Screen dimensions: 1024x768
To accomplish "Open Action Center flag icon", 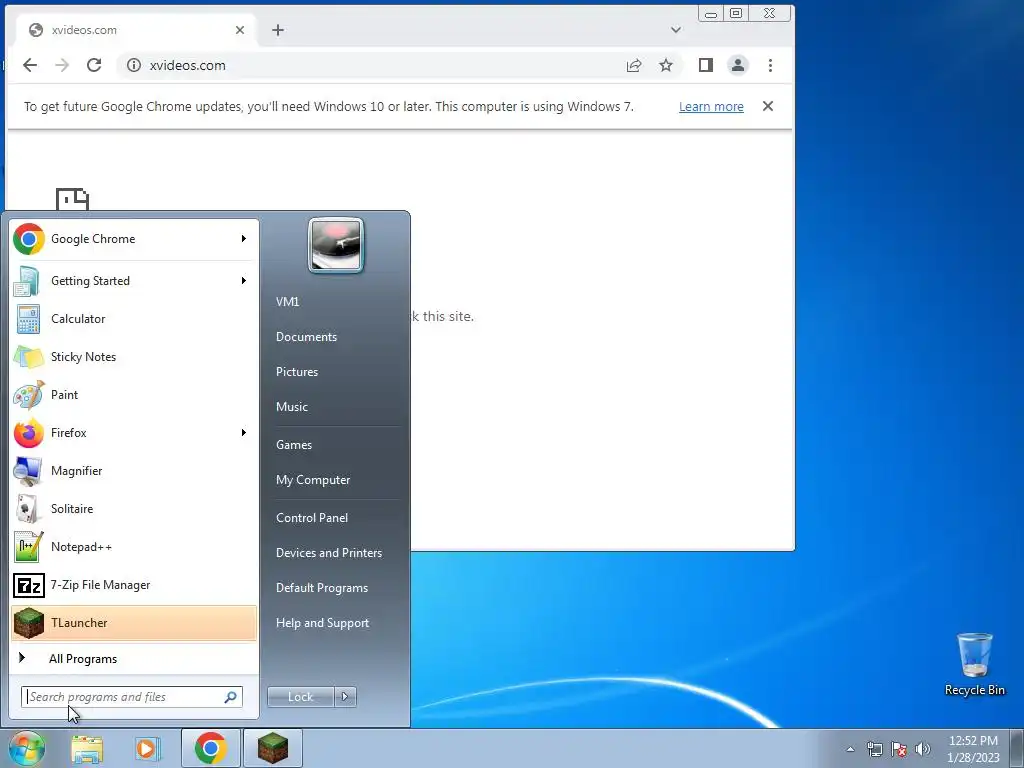I will pyautogui.click(x=899, y=749).
